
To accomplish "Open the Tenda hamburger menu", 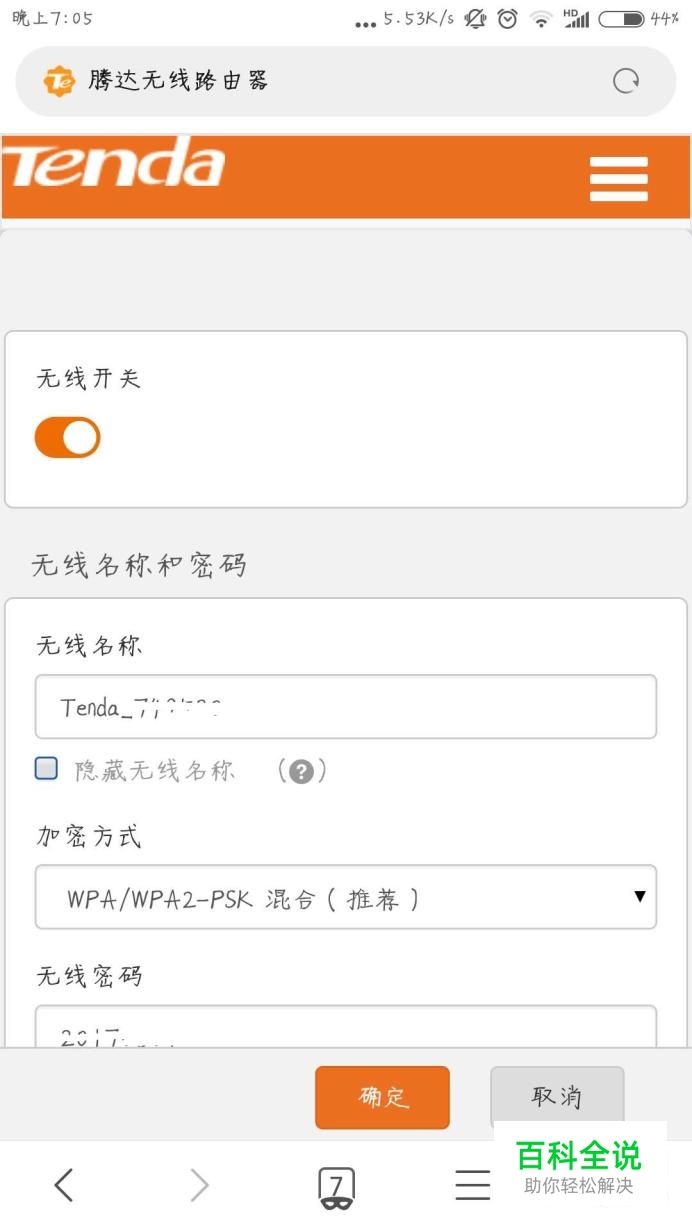I will (x=618, y=179).
